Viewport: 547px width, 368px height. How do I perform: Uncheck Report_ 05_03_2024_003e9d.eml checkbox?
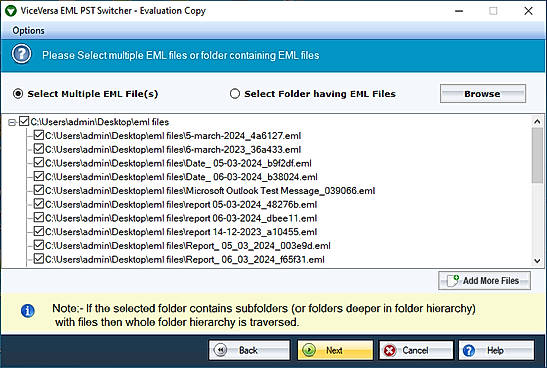point(39,245)
